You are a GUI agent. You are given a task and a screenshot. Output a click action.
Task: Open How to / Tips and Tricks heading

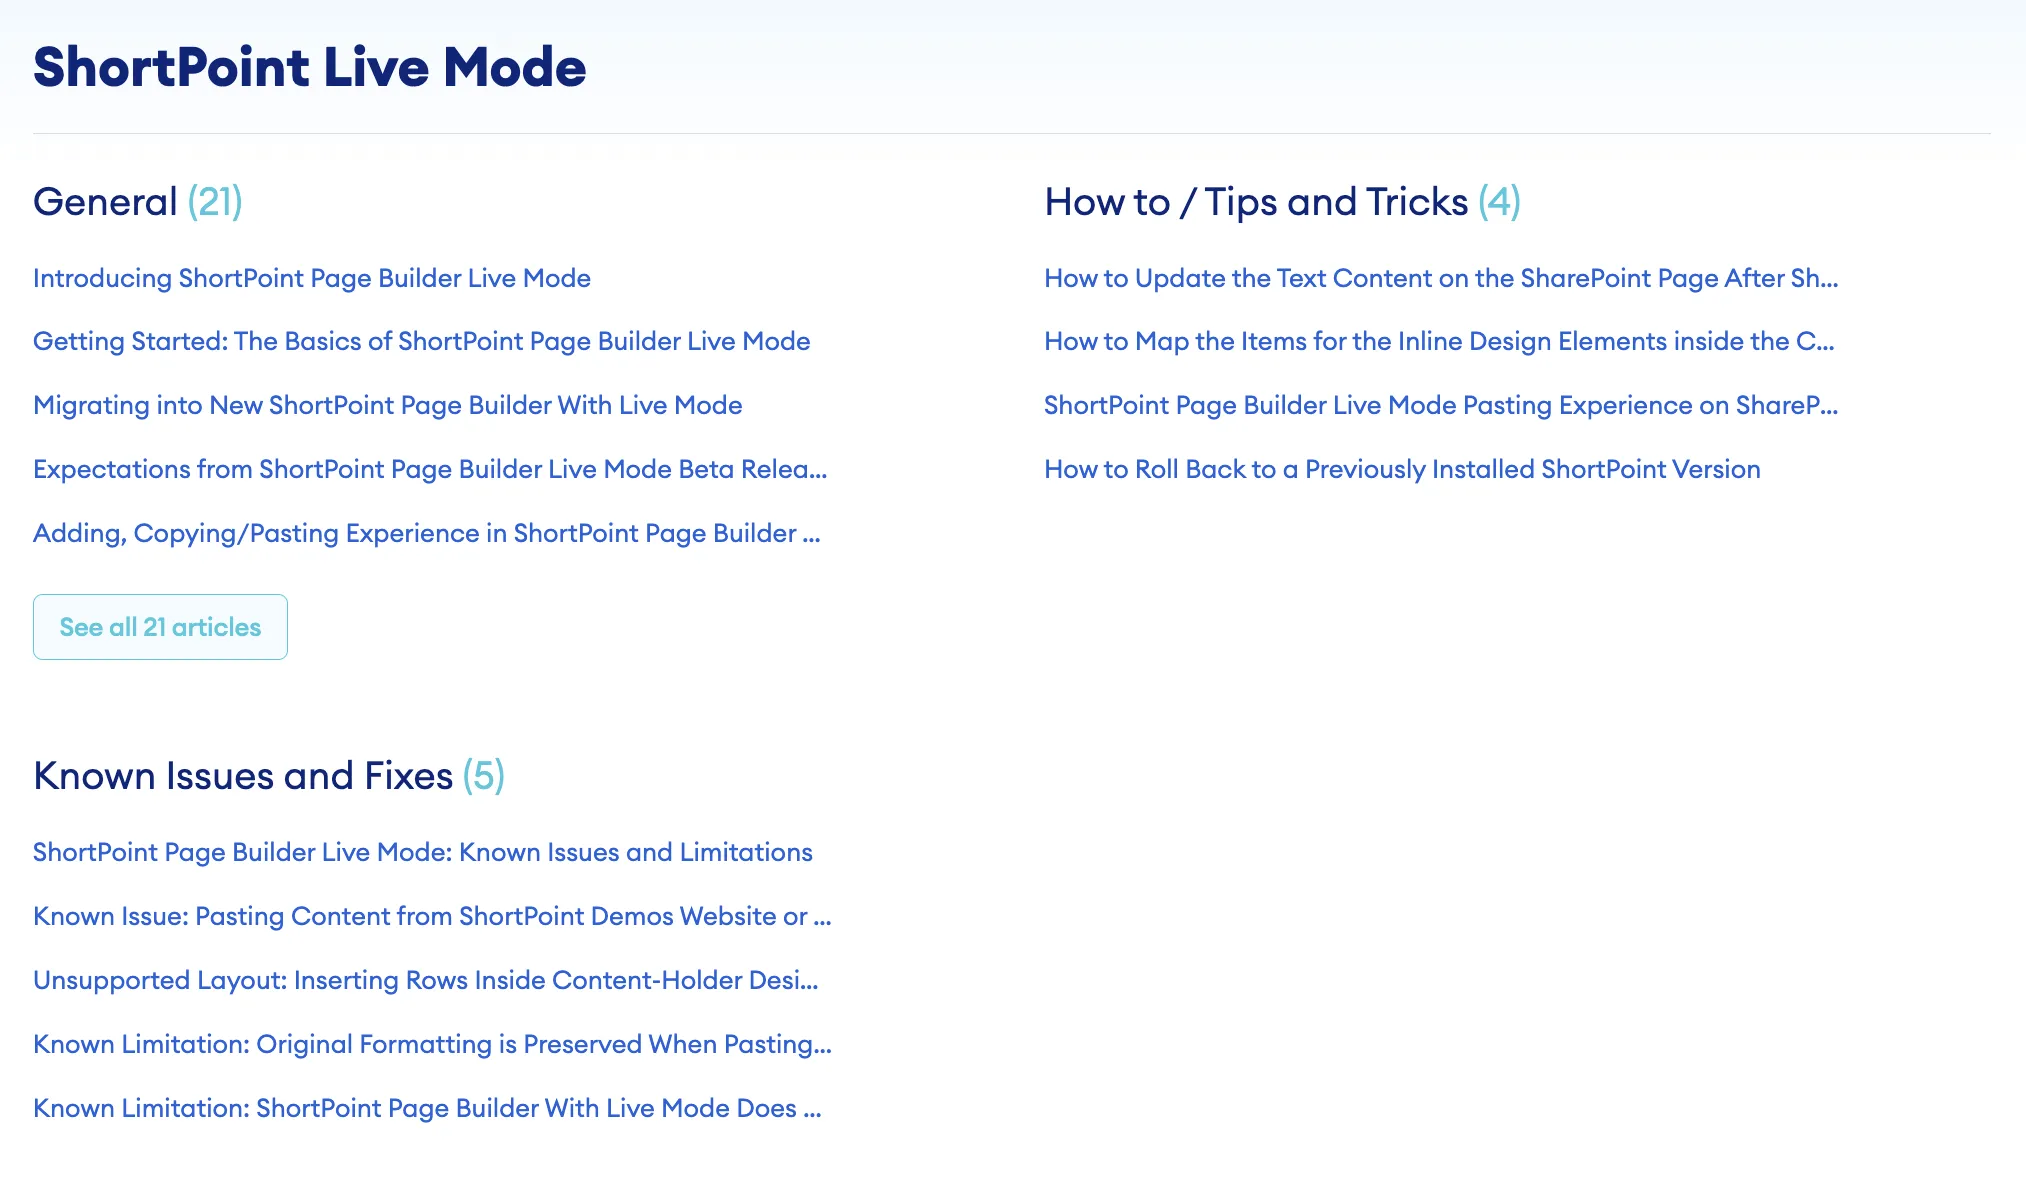click(1282, 202)
